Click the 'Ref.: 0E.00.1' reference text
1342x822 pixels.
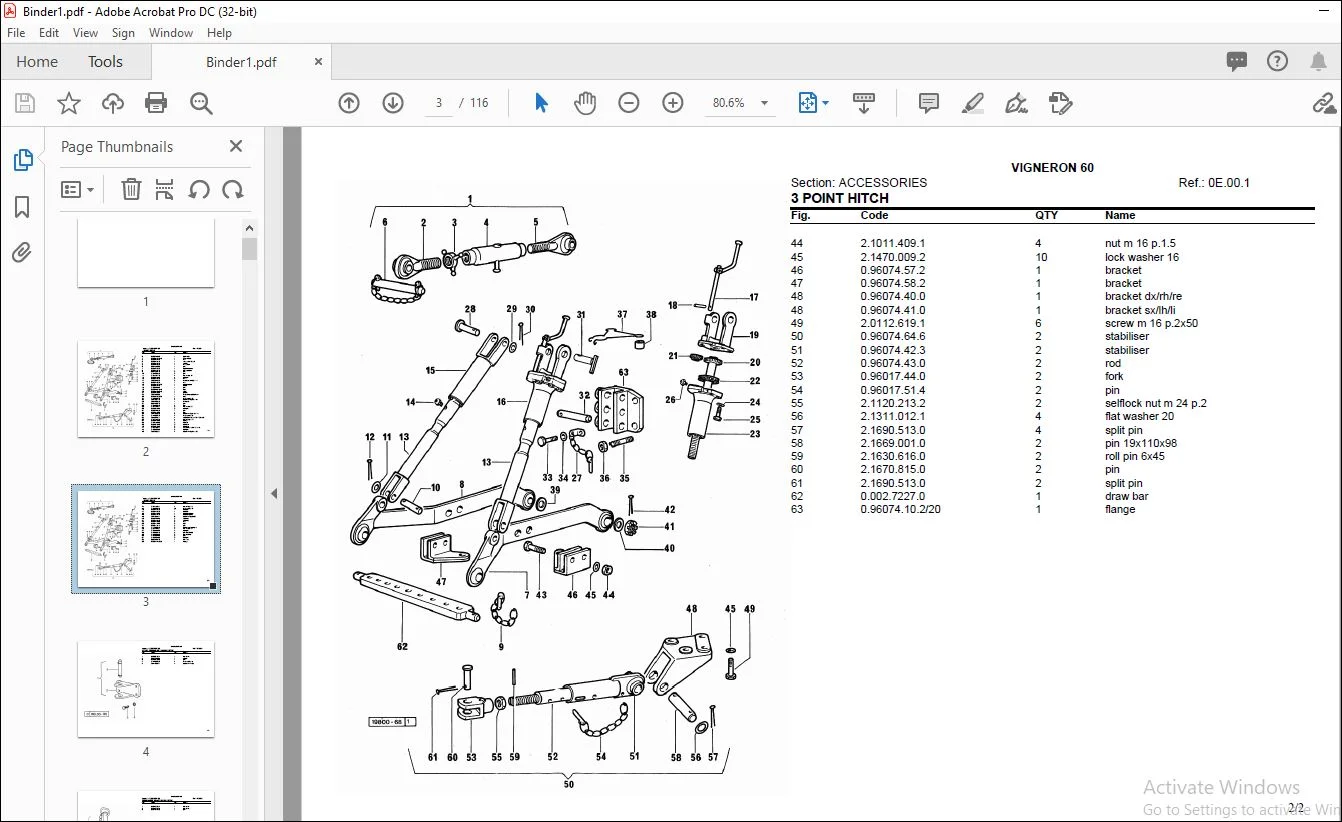(x=1214, y=183)
